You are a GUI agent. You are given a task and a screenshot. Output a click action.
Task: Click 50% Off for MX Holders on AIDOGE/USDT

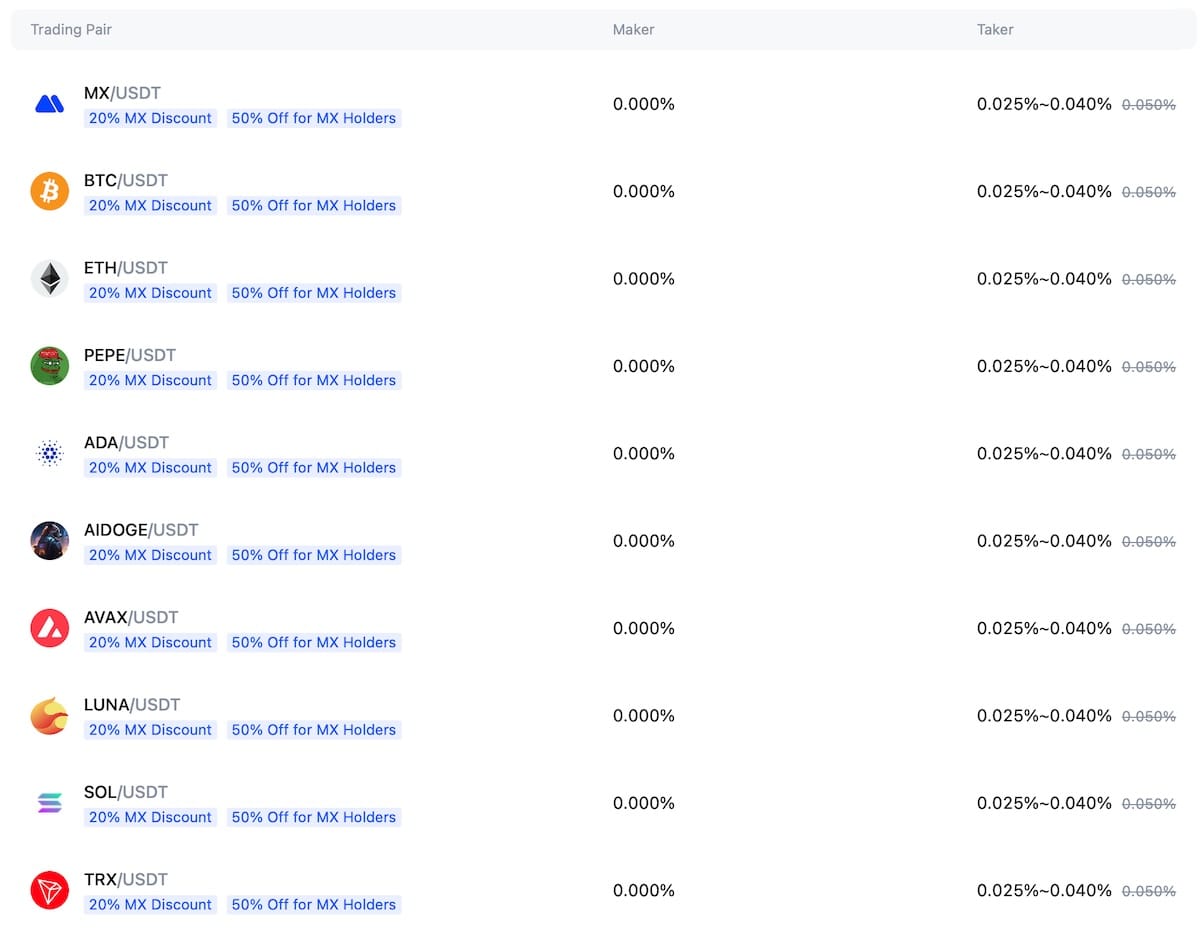point(314,555)
